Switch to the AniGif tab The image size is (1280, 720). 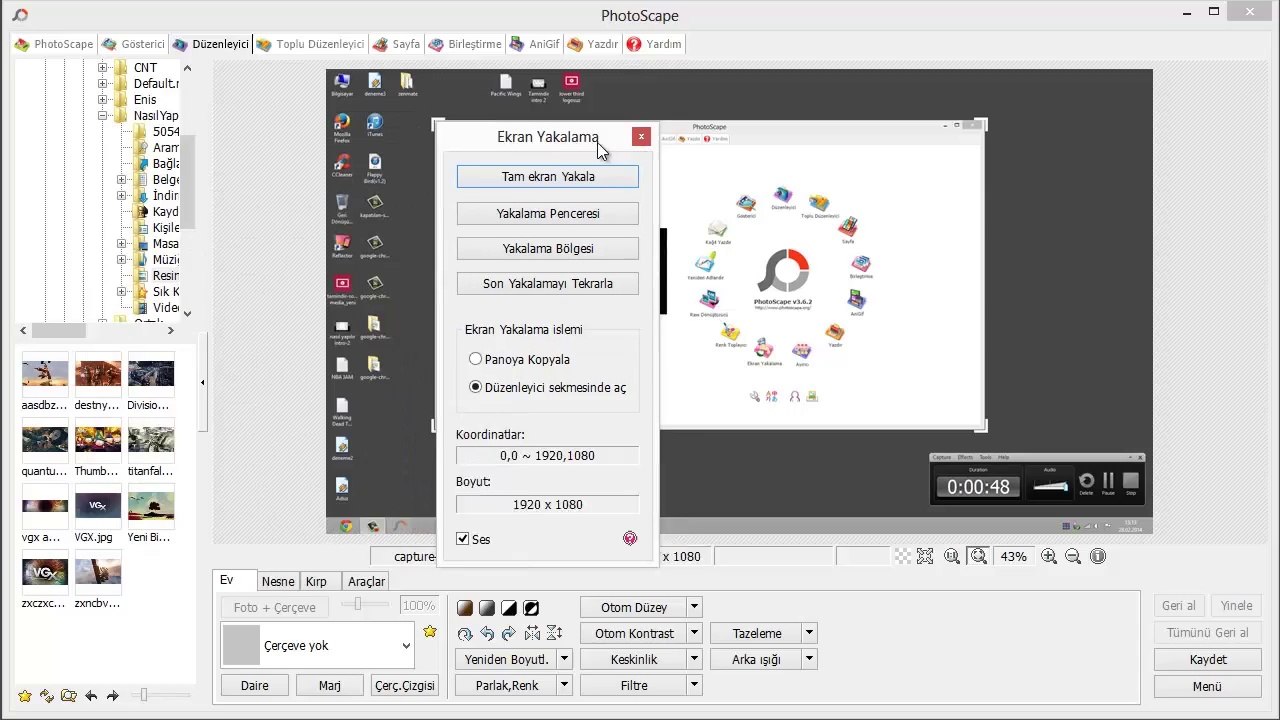[535, 44]
